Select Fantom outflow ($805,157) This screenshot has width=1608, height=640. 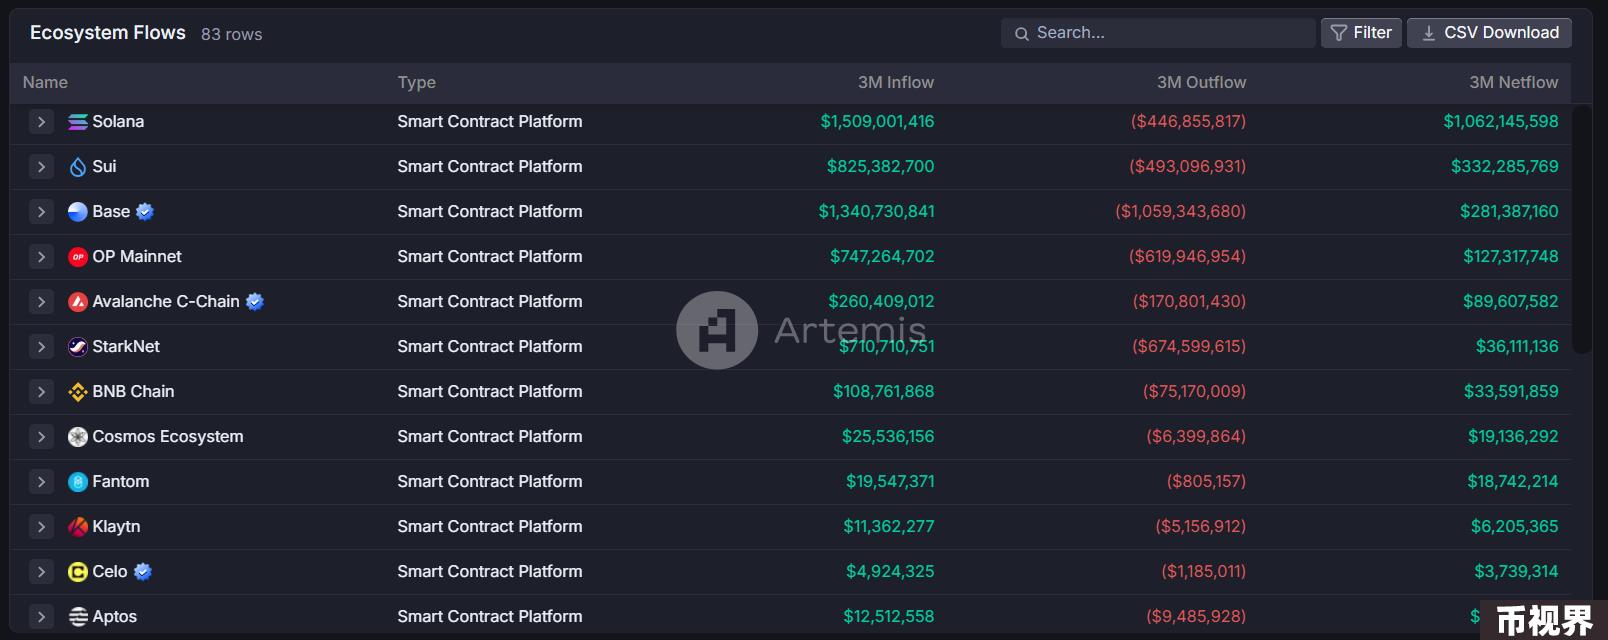point(1206,482)
